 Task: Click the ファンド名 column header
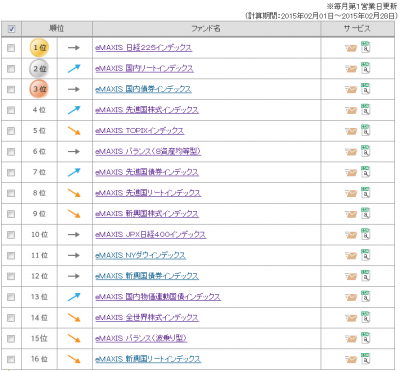(x=206, y=29)
